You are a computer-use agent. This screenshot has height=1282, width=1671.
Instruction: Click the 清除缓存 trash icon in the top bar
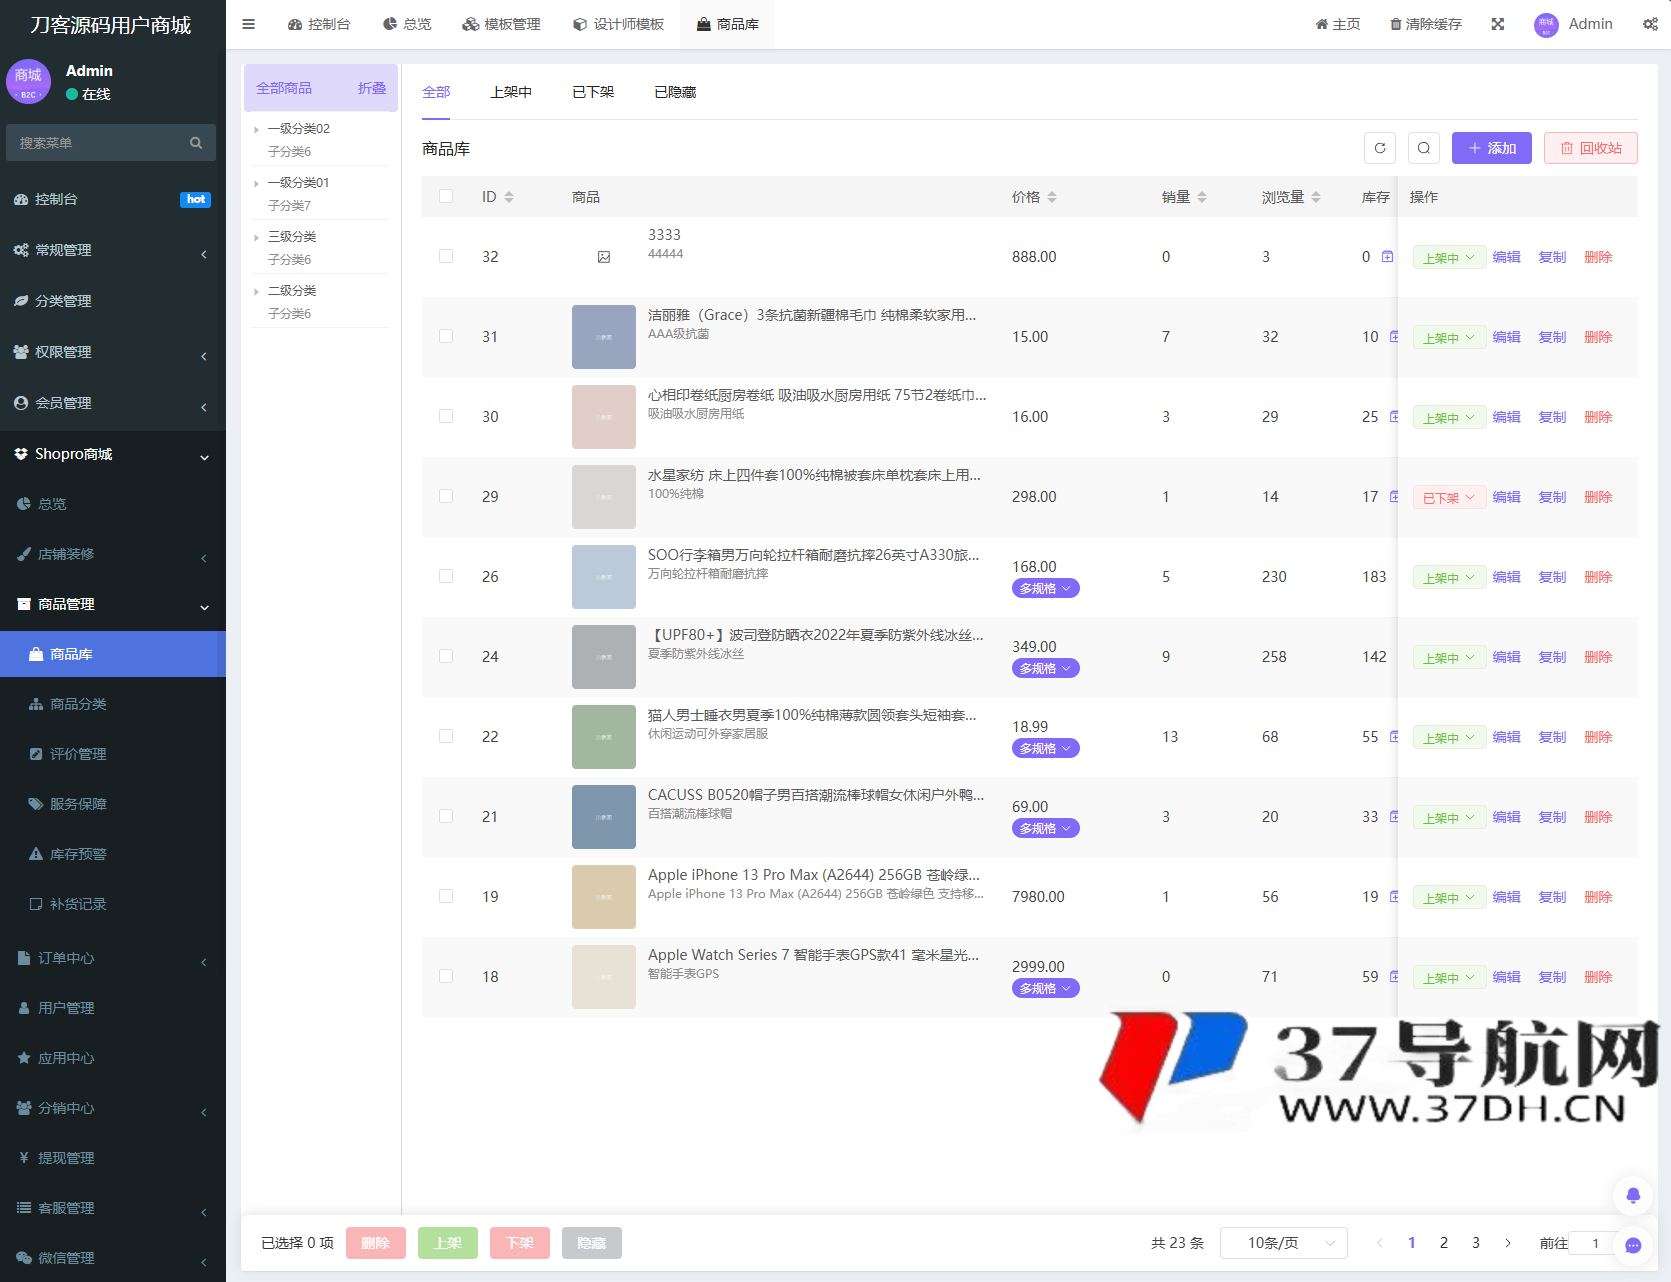point(1394,23)
